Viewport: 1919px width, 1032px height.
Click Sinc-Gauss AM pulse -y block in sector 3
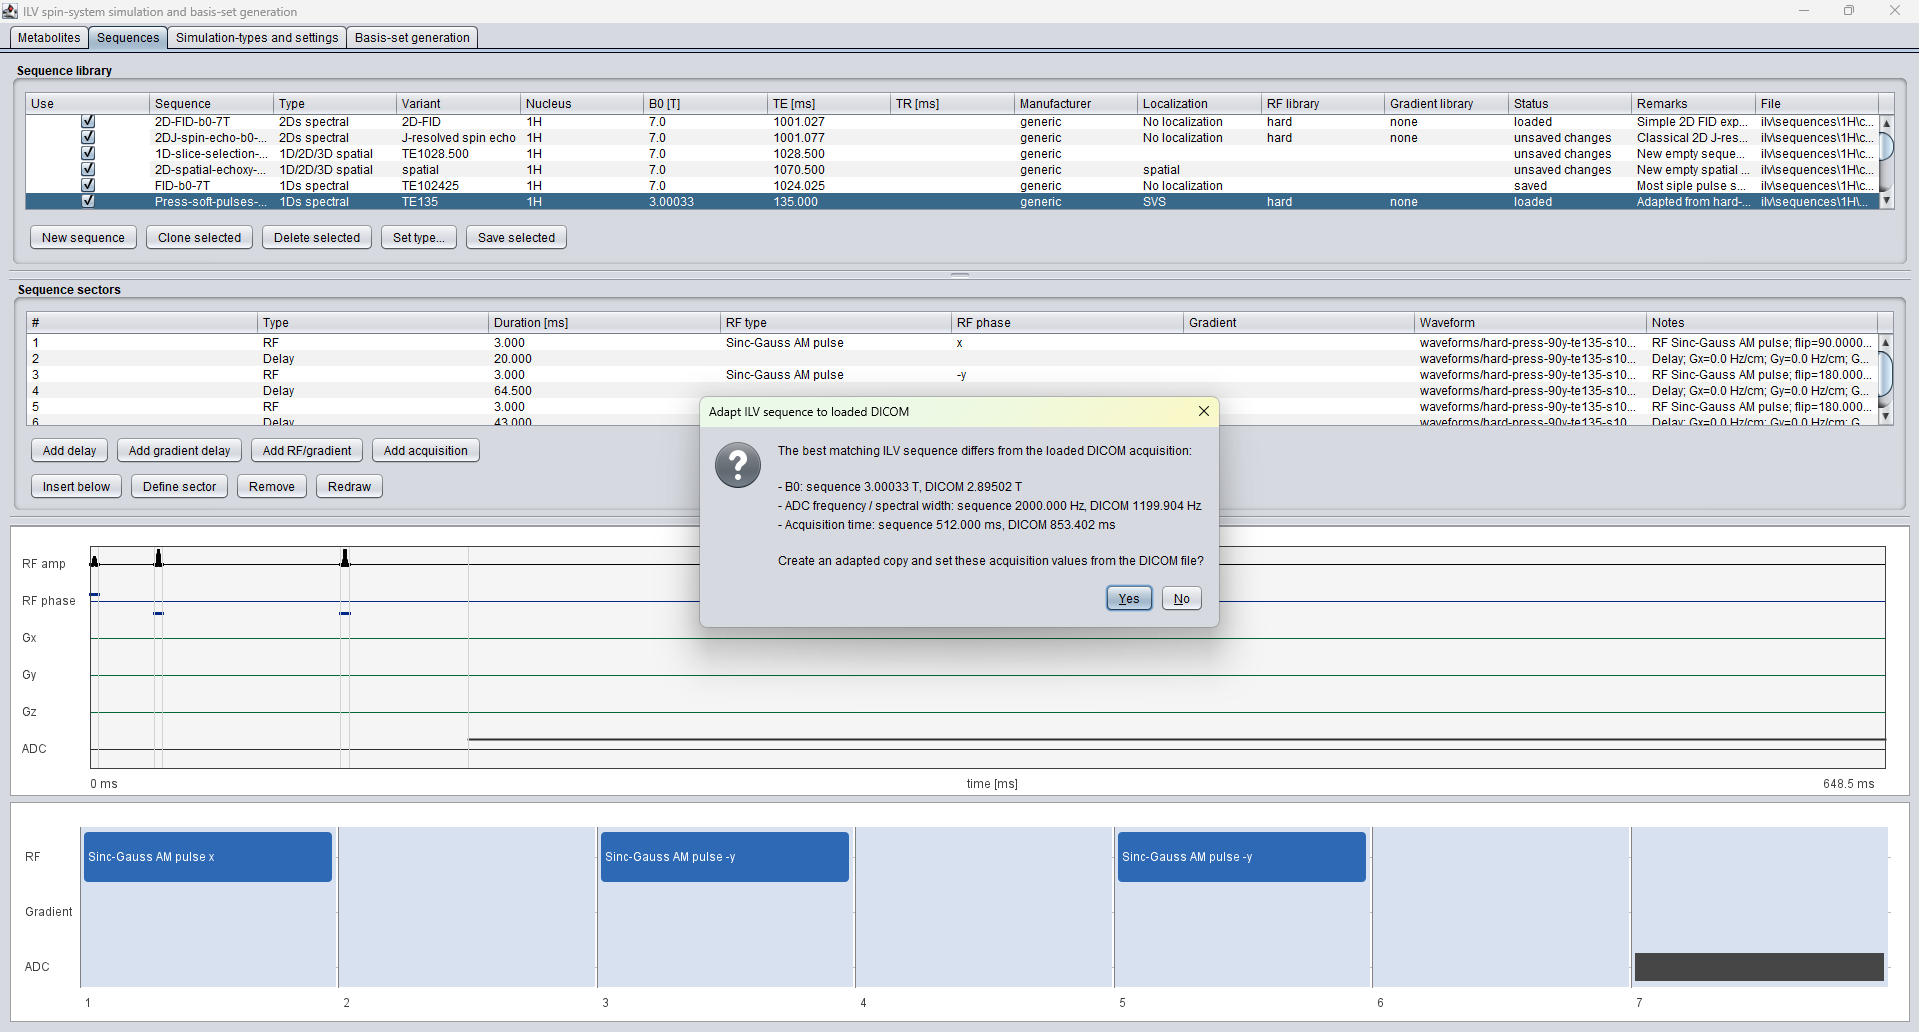point(725,857)
